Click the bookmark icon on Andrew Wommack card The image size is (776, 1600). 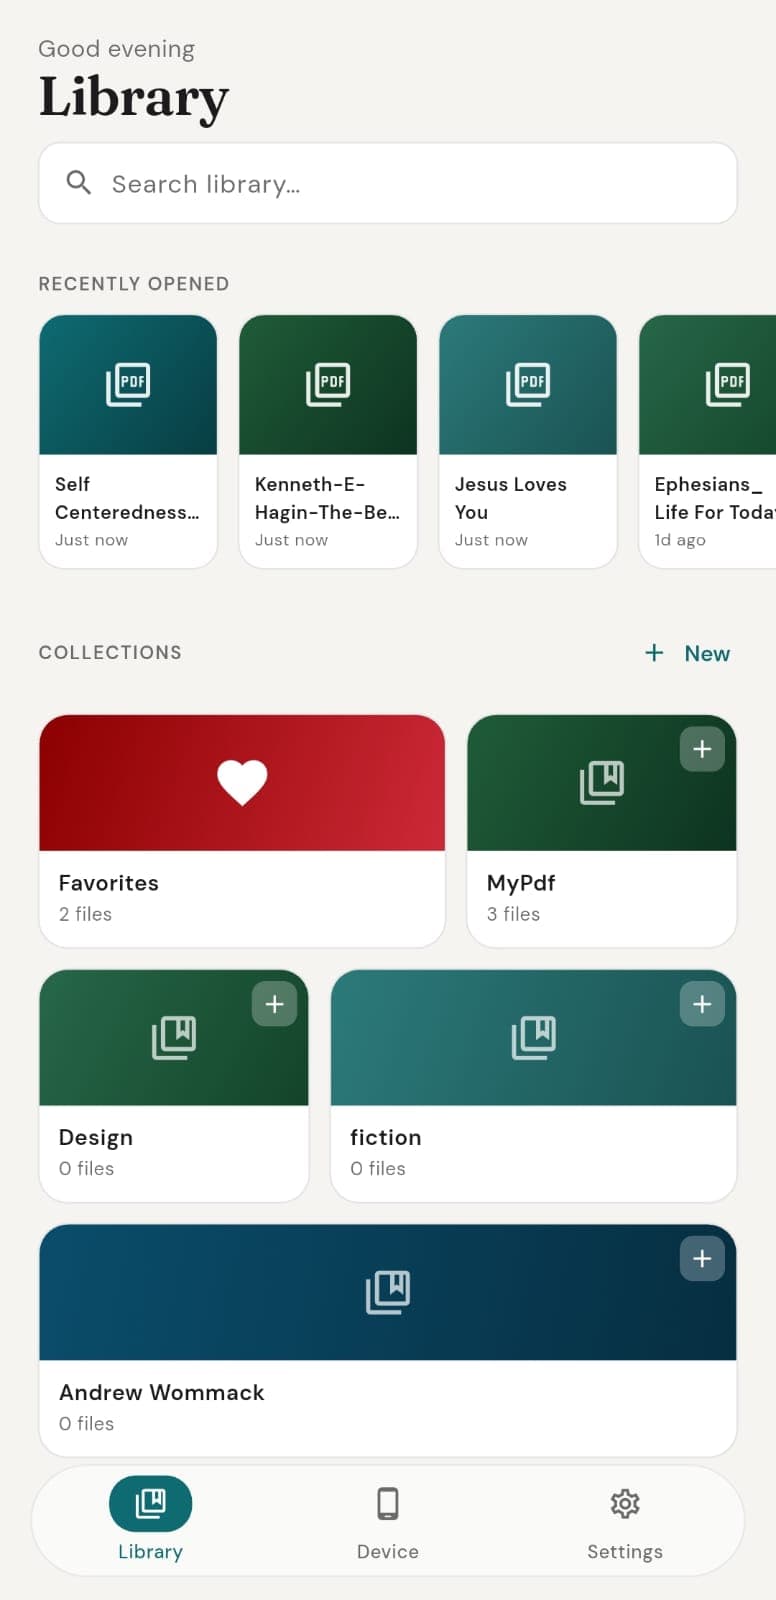point(388,1292)
